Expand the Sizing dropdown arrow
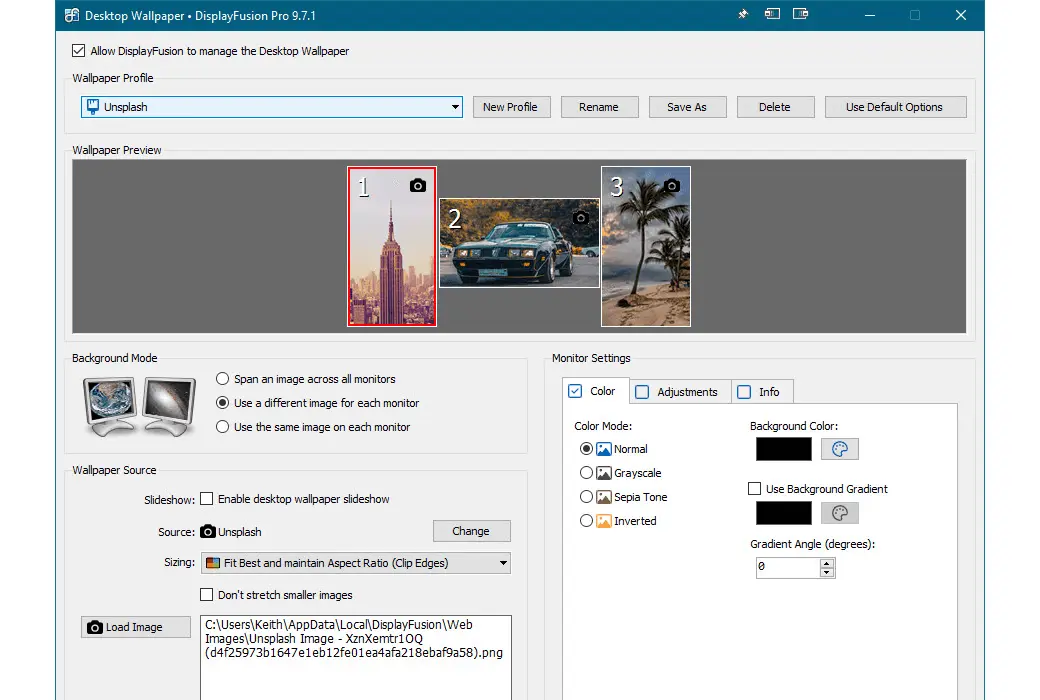 pyautogui.click(x=503, y=563)
